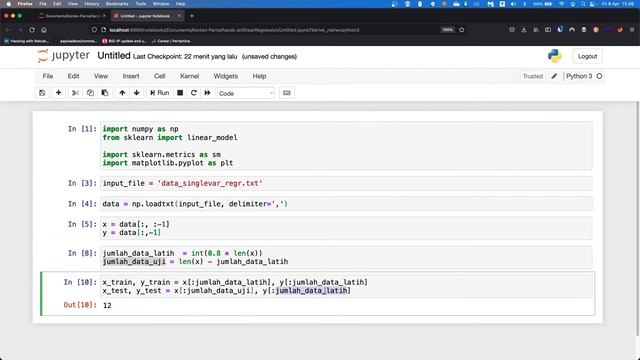Open the Widgets menu in Jupyter
This screenshot has width=640, height=360.
pos(225,76)
